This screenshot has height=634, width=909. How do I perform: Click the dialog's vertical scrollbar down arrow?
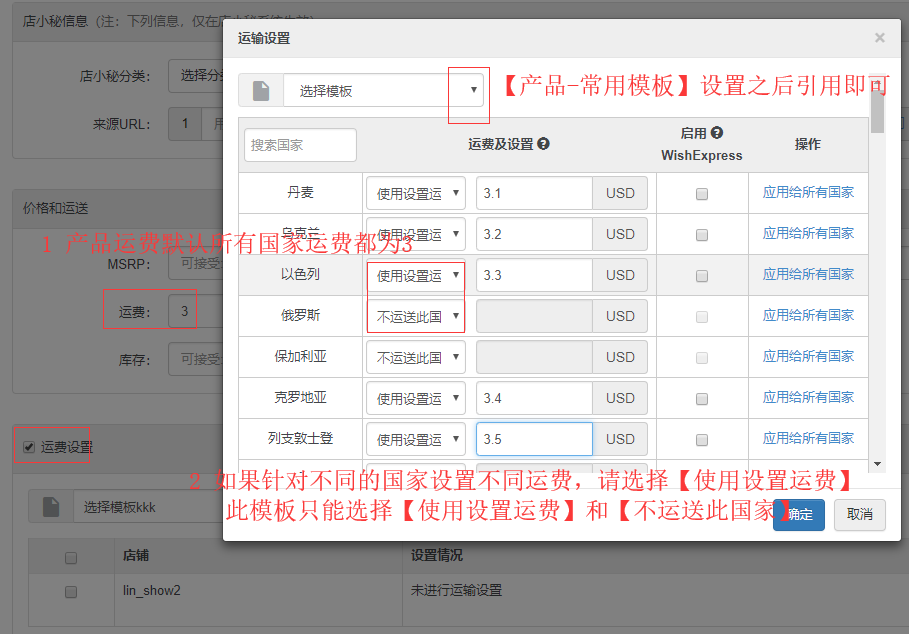[877, 464]
